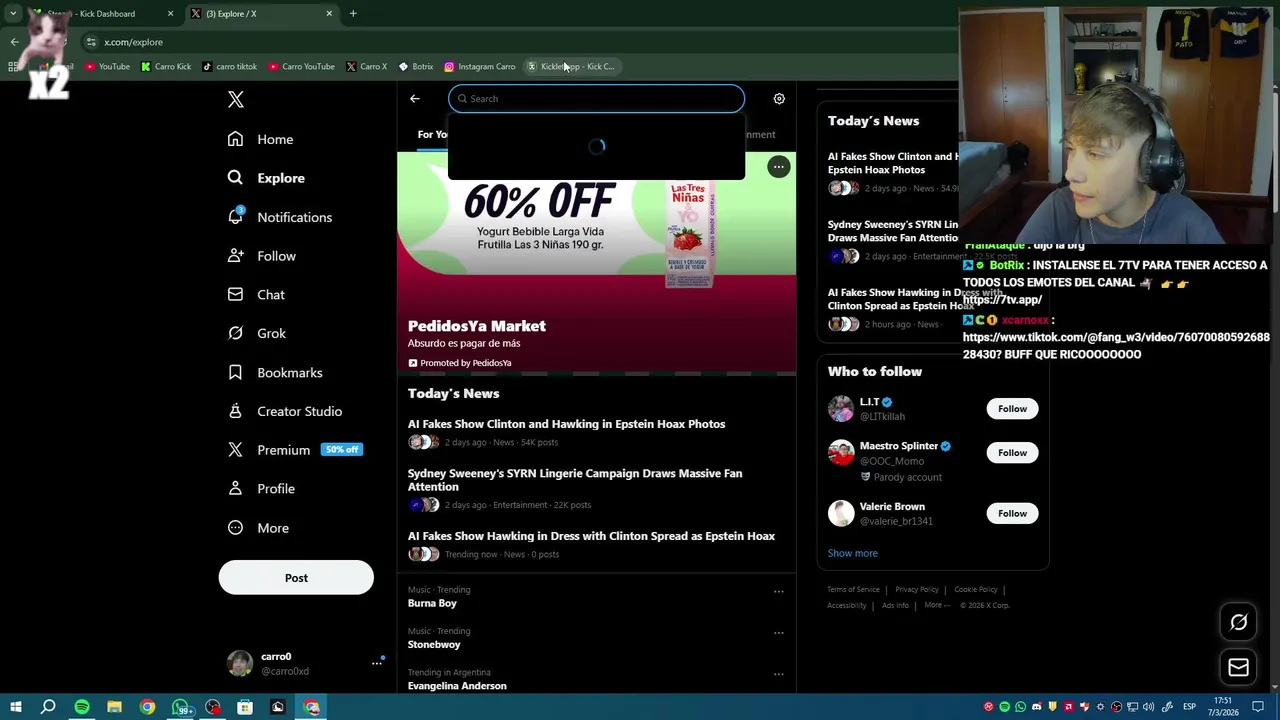The width and height of the screenshot is (1280, 720).
Task: Open PedidosYa Market promoted ad title
Action: tap(477, 326)
